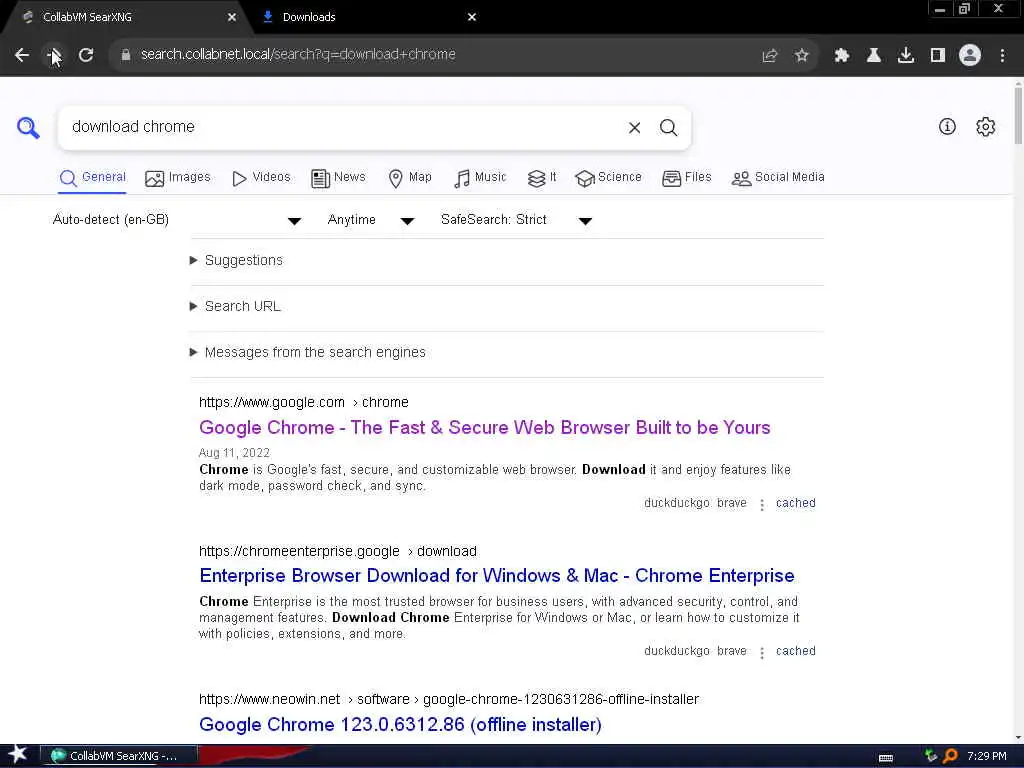Clear the search query with X

(634, 127)
